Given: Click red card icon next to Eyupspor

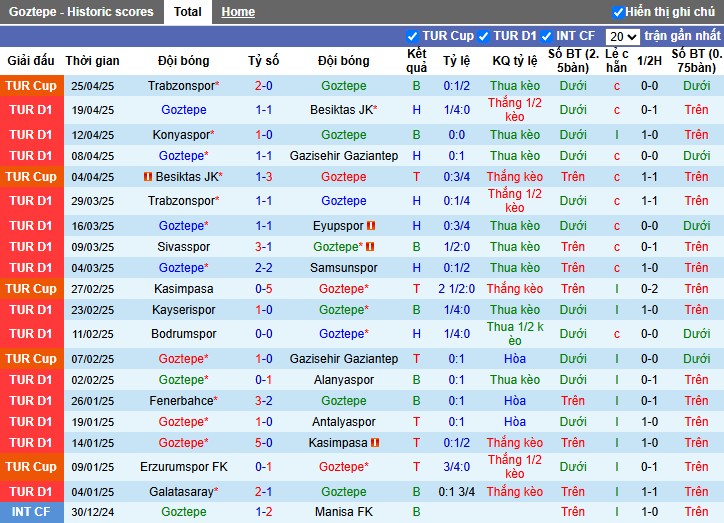Looking at the screenshot, I should [371, 226].
